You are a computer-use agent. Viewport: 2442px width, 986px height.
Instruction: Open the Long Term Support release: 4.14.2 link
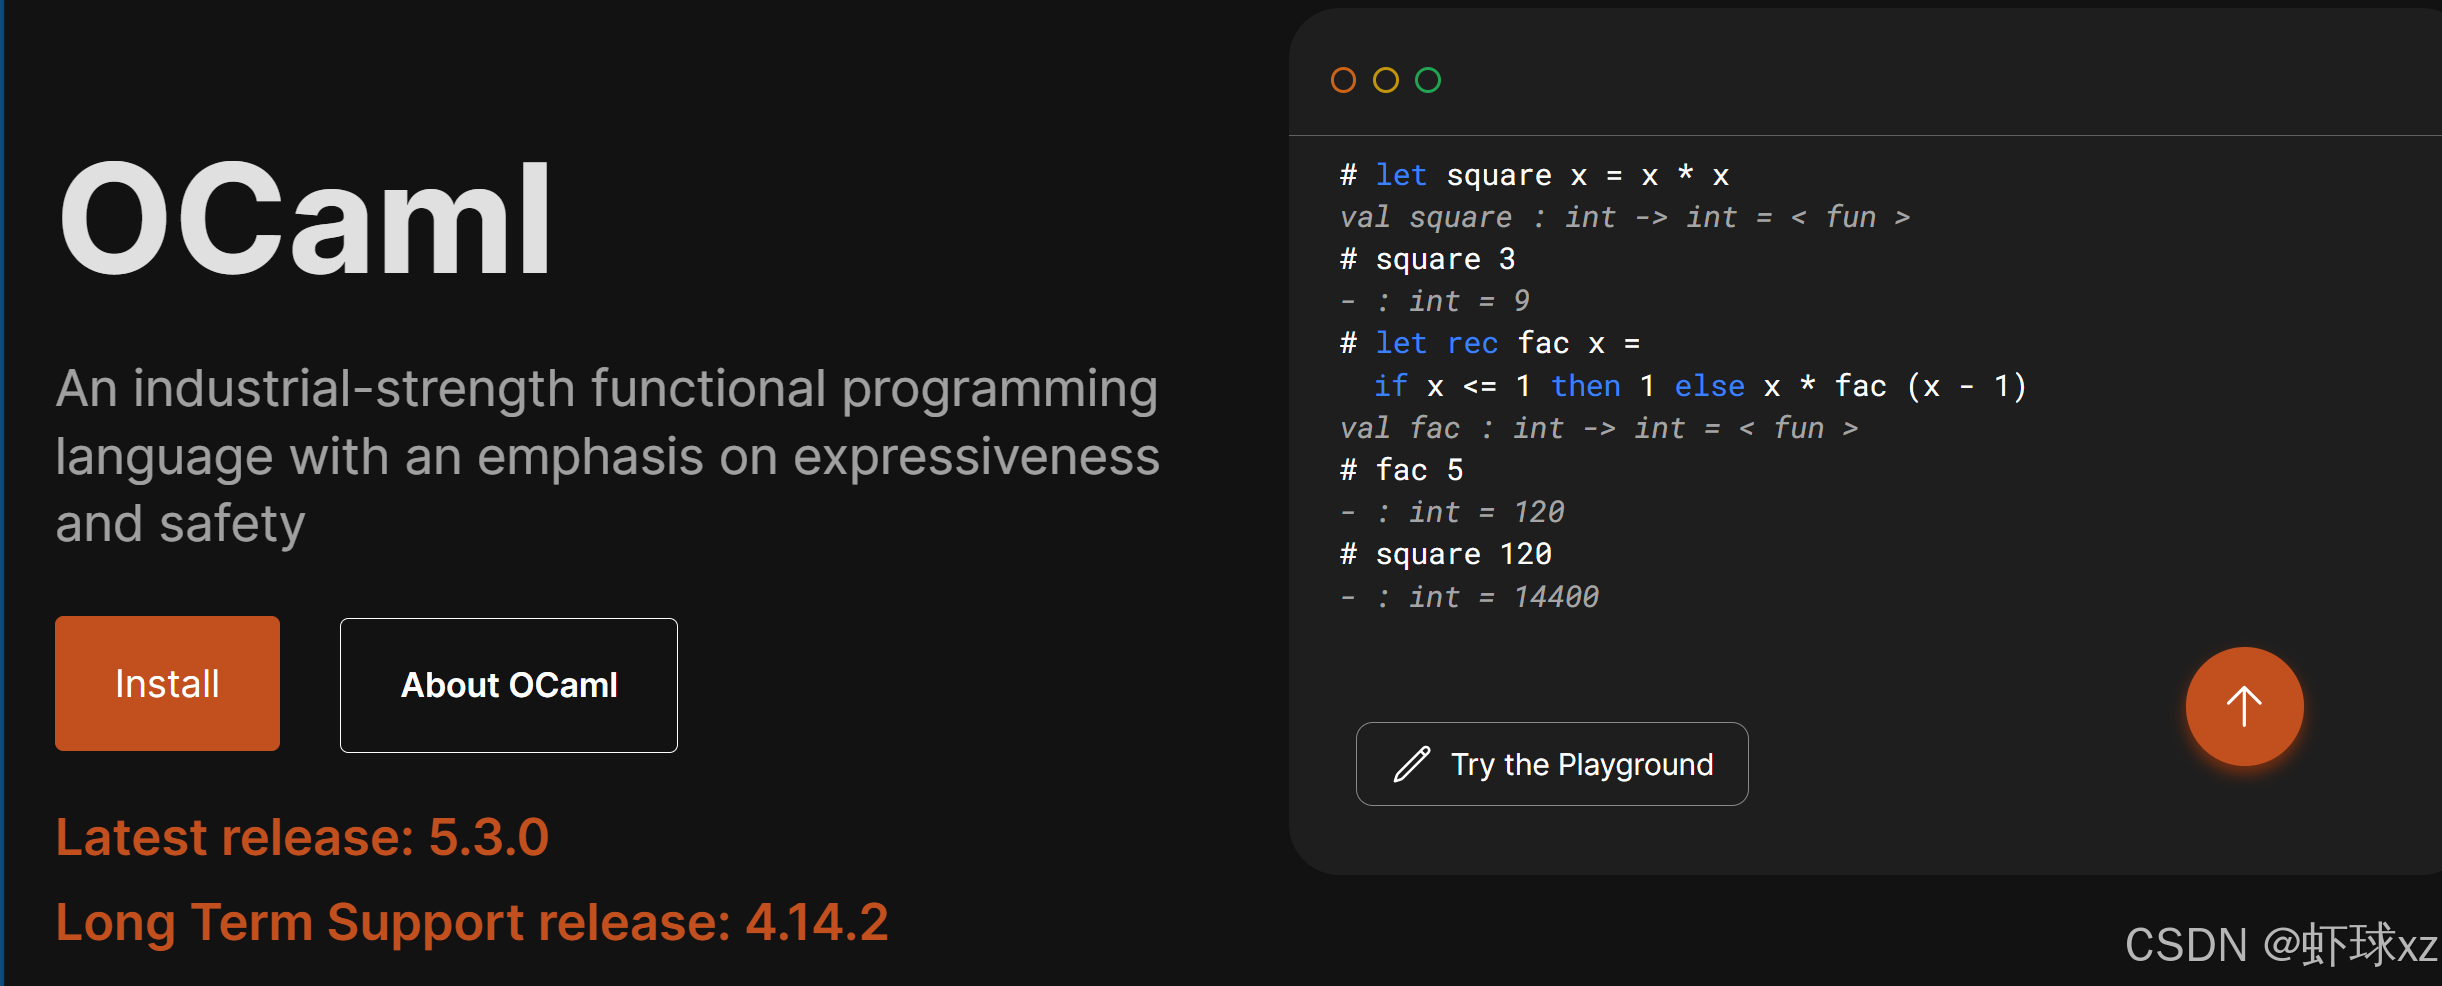pos(472,922)
